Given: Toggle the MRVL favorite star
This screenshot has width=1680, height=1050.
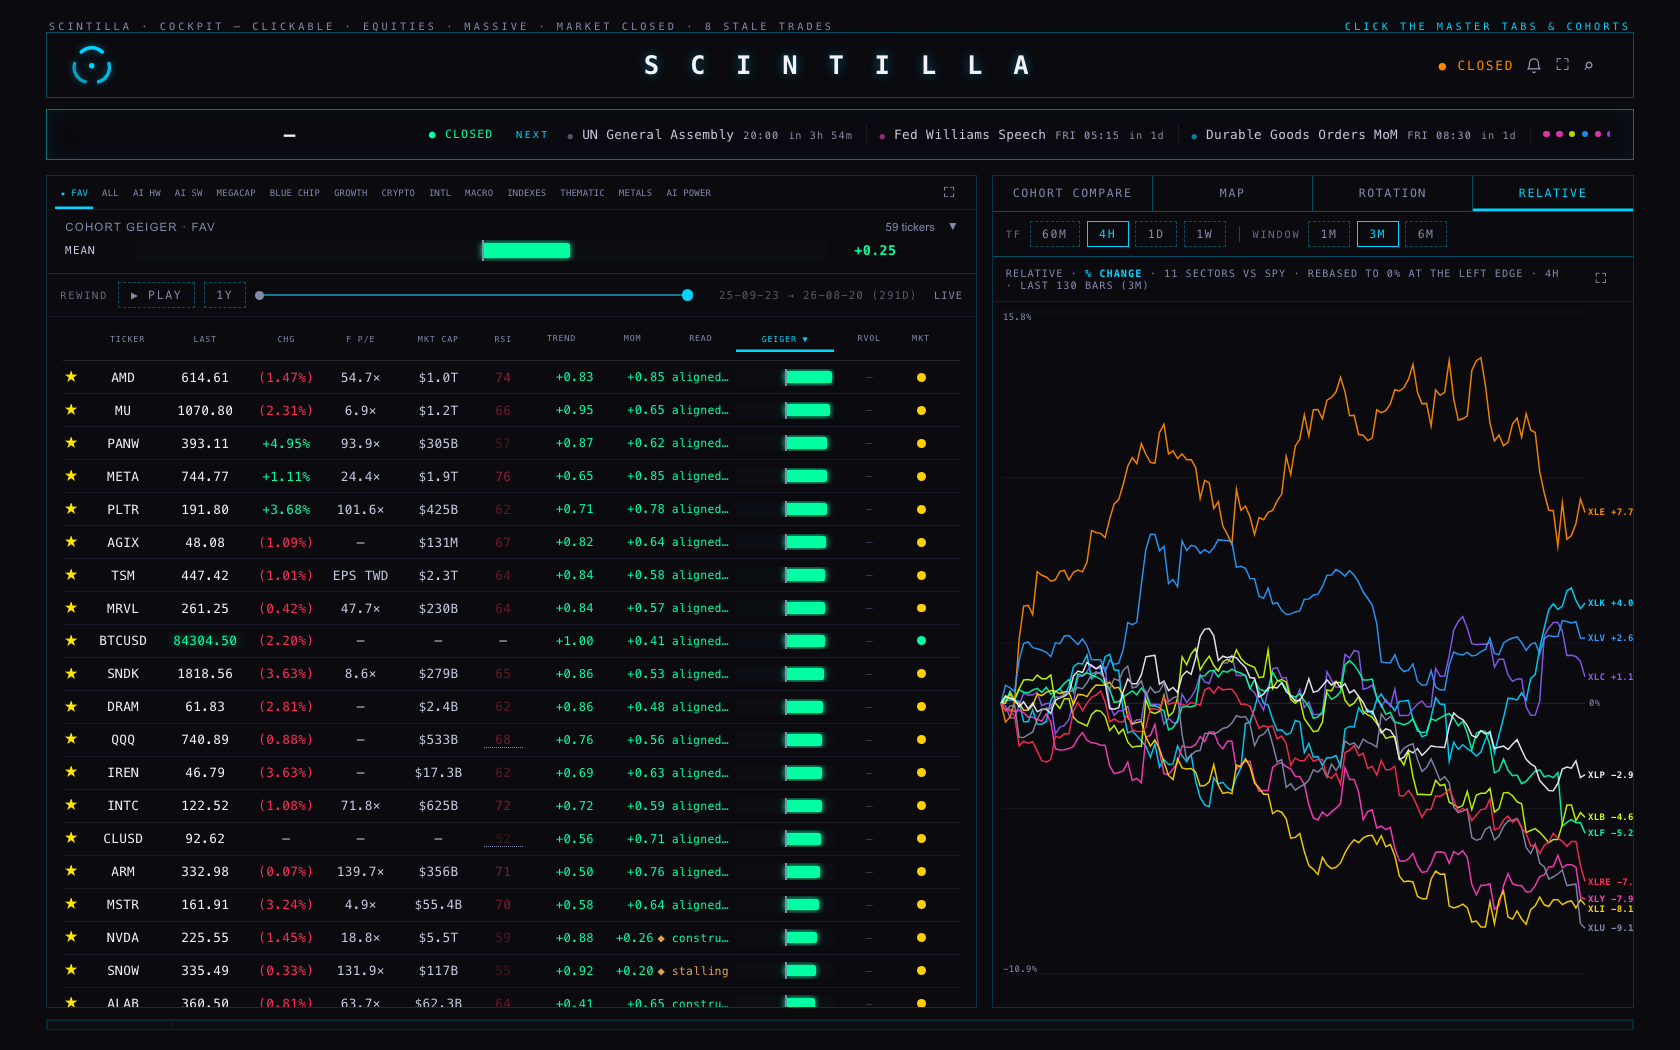Looking at the screenshot, I should (71, 608).
